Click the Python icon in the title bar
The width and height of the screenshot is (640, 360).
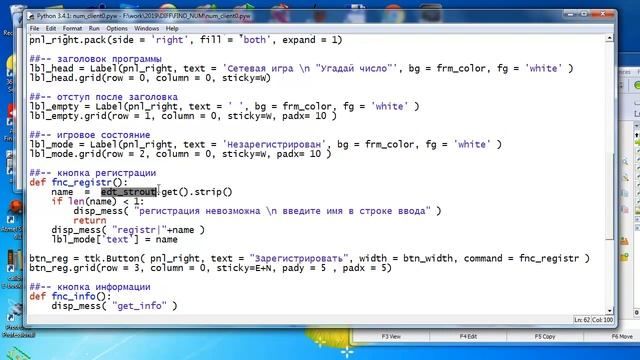31,16
